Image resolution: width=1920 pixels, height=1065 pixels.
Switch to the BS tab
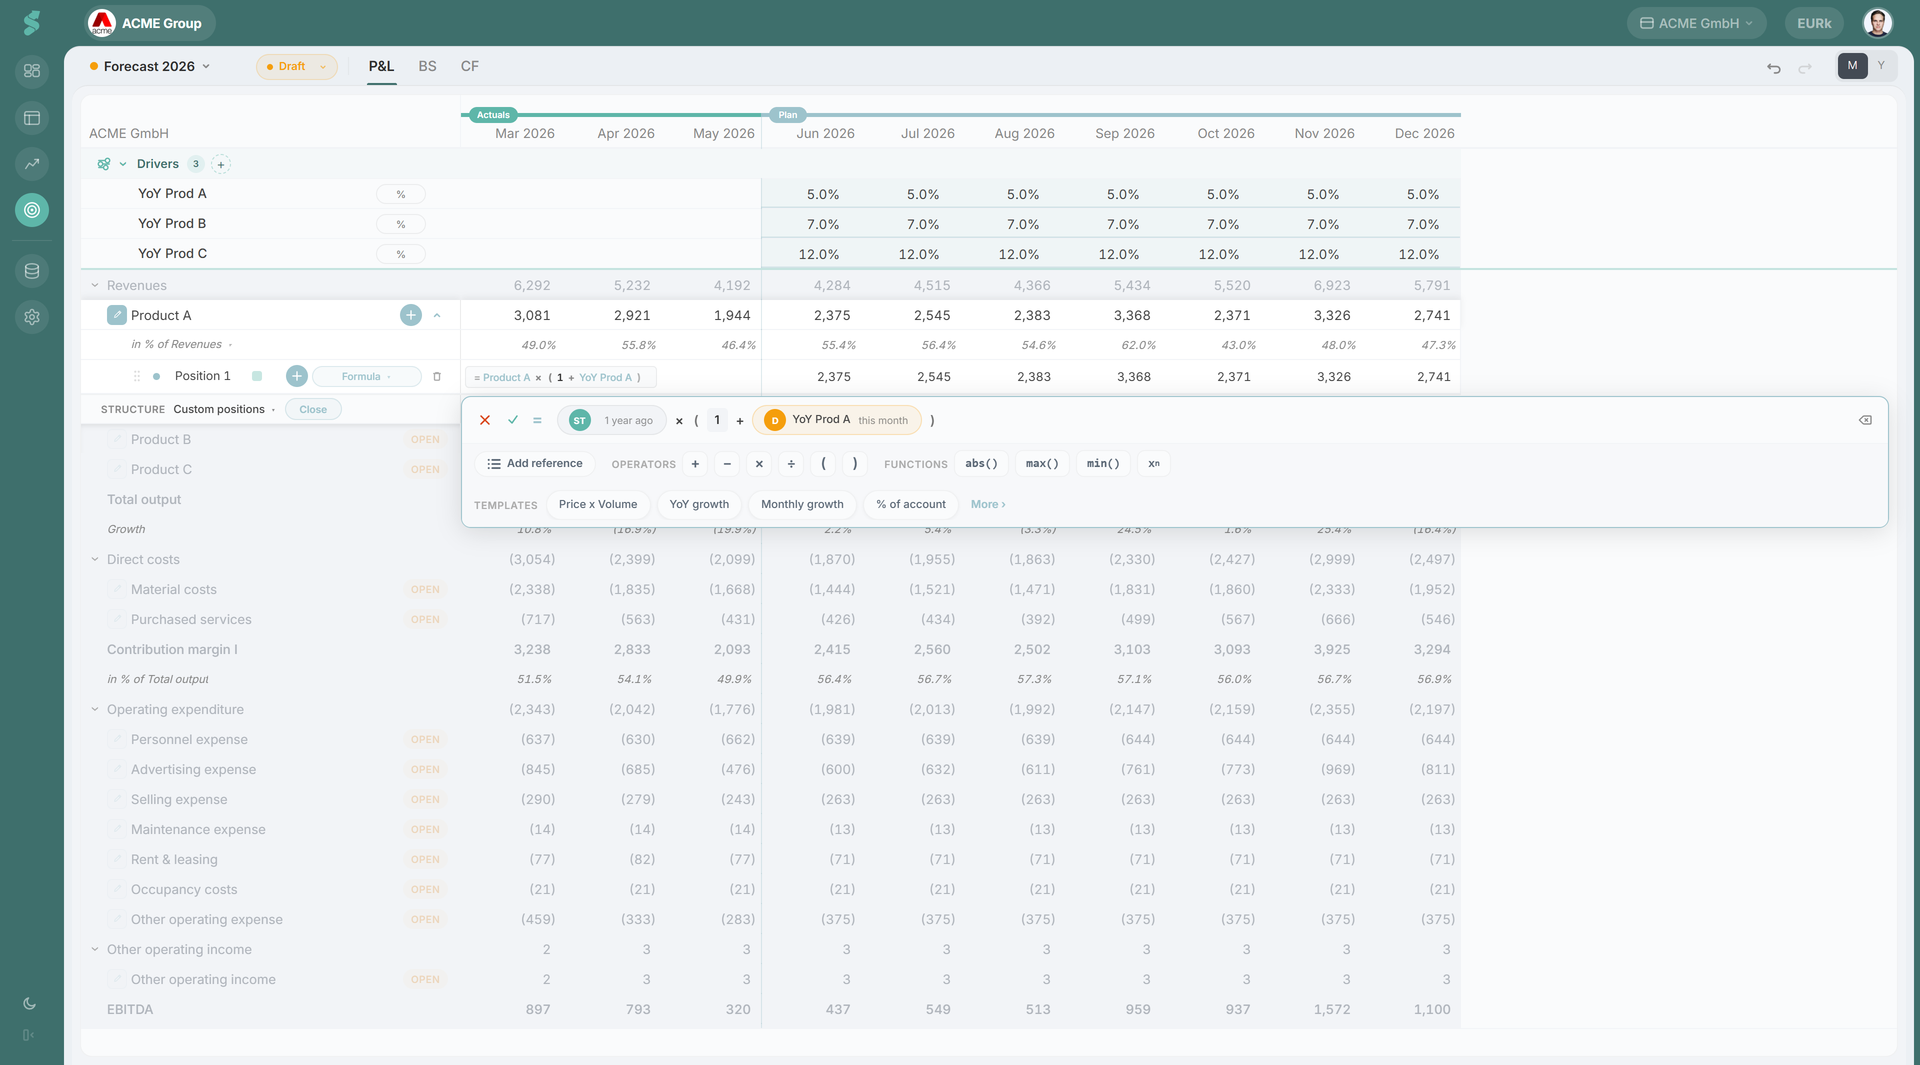(x=427, y=66)
